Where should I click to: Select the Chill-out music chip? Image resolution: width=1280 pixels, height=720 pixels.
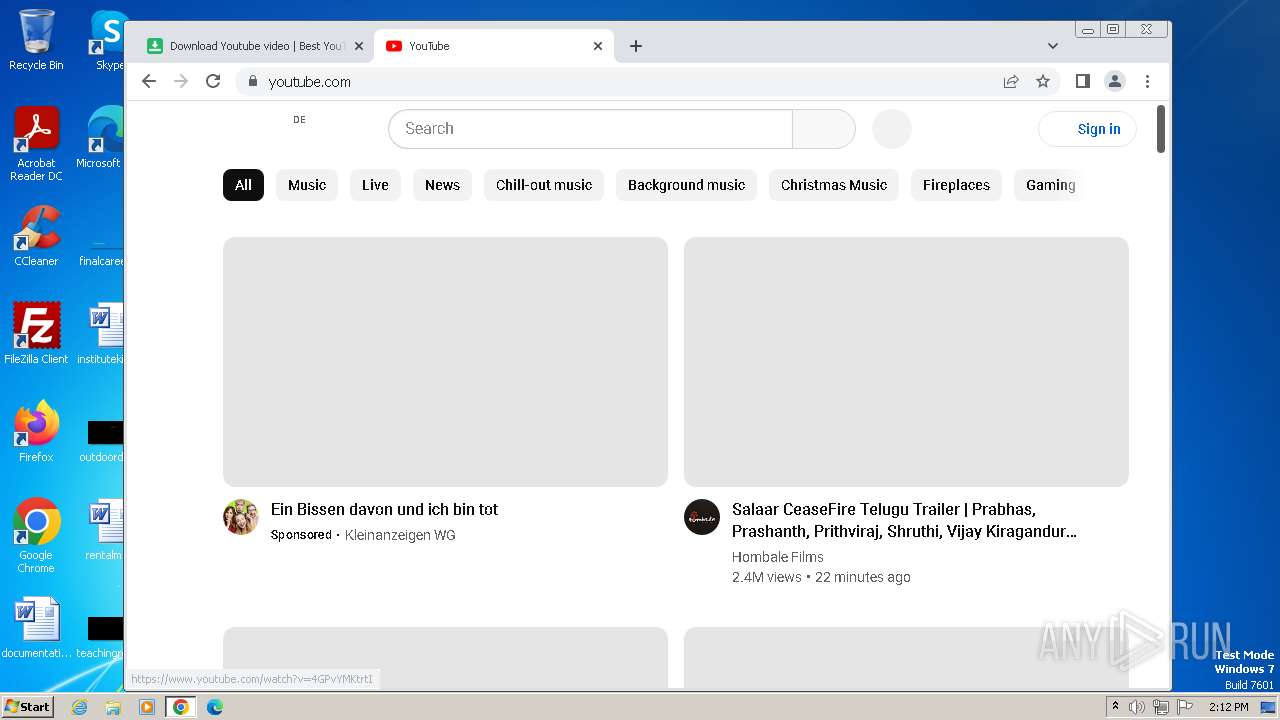pos(544,185)
